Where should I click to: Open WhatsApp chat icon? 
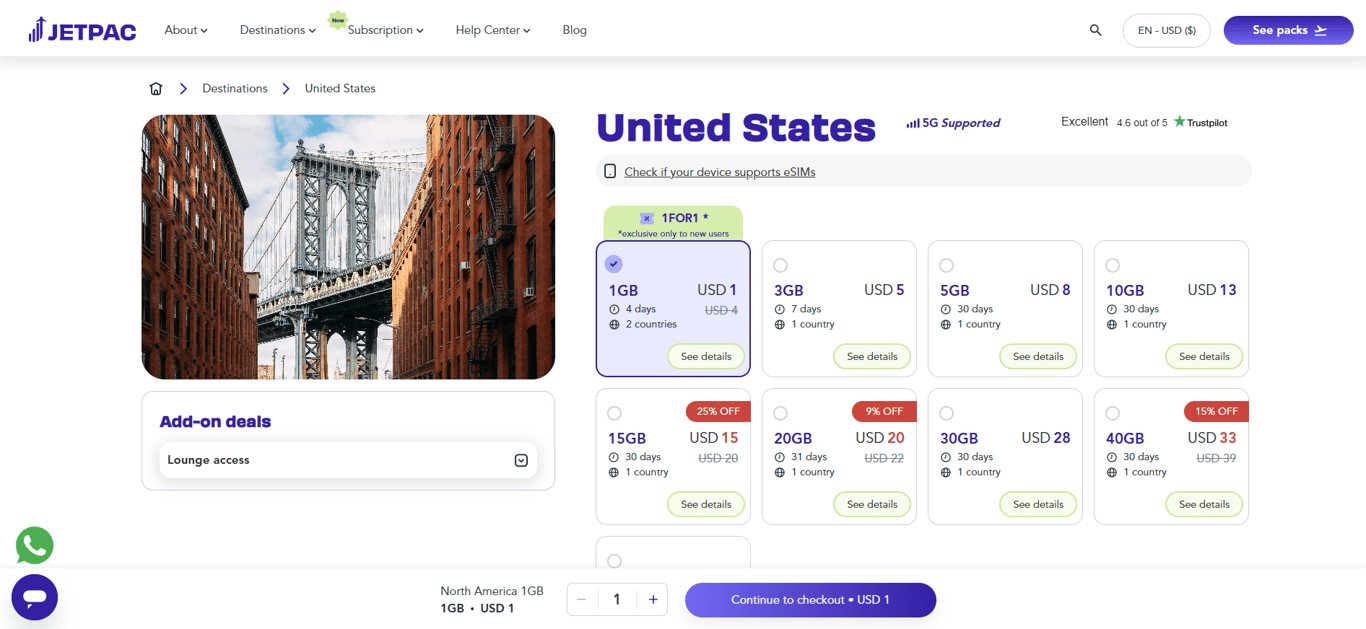click(34, 545)
